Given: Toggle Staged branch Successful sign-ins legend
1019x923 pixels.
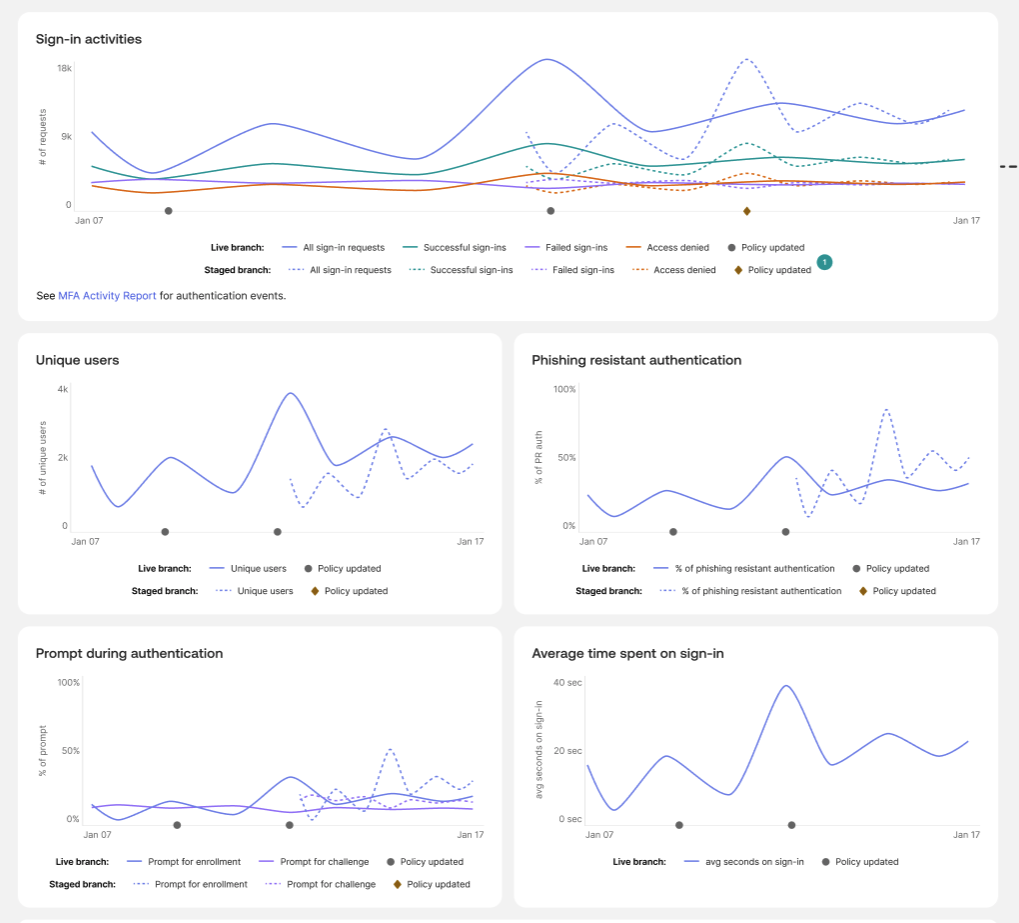Looking at the screenshot, I should 461,270.
